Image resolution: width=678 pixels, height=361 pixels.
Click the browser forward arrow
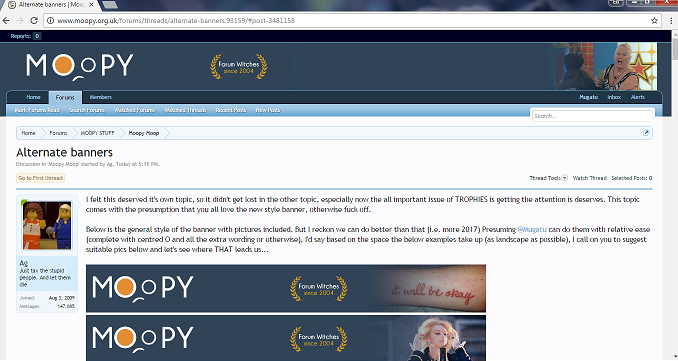(20, 20)
